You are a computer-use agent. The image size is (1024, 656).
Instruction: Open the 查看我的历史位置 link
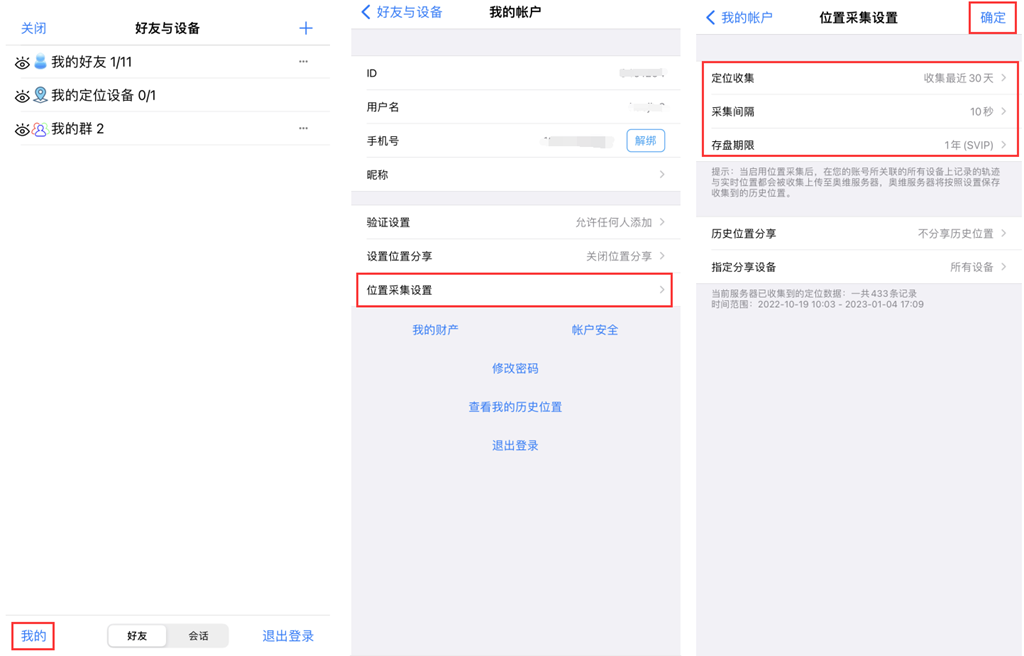515,407
